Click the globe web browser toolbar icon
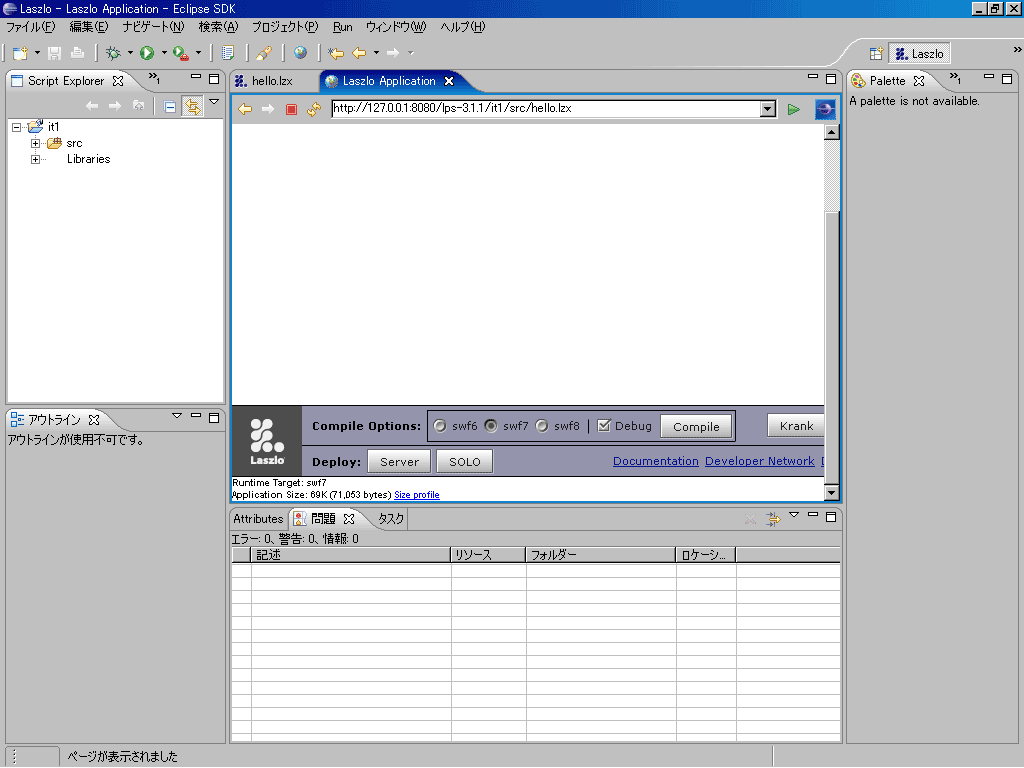Screen dimensions: 1024x768 (x=300, y=53)
